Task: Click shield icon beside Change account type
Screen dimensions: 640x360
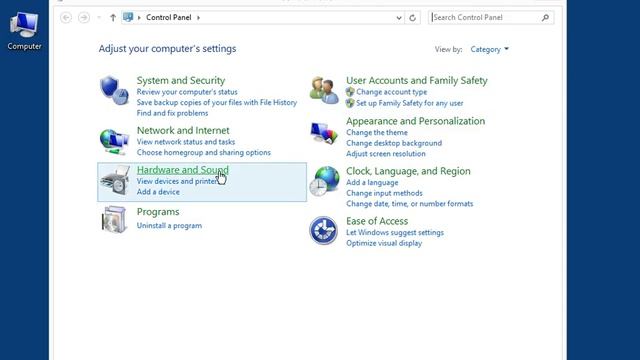Action: coord(350,92)
